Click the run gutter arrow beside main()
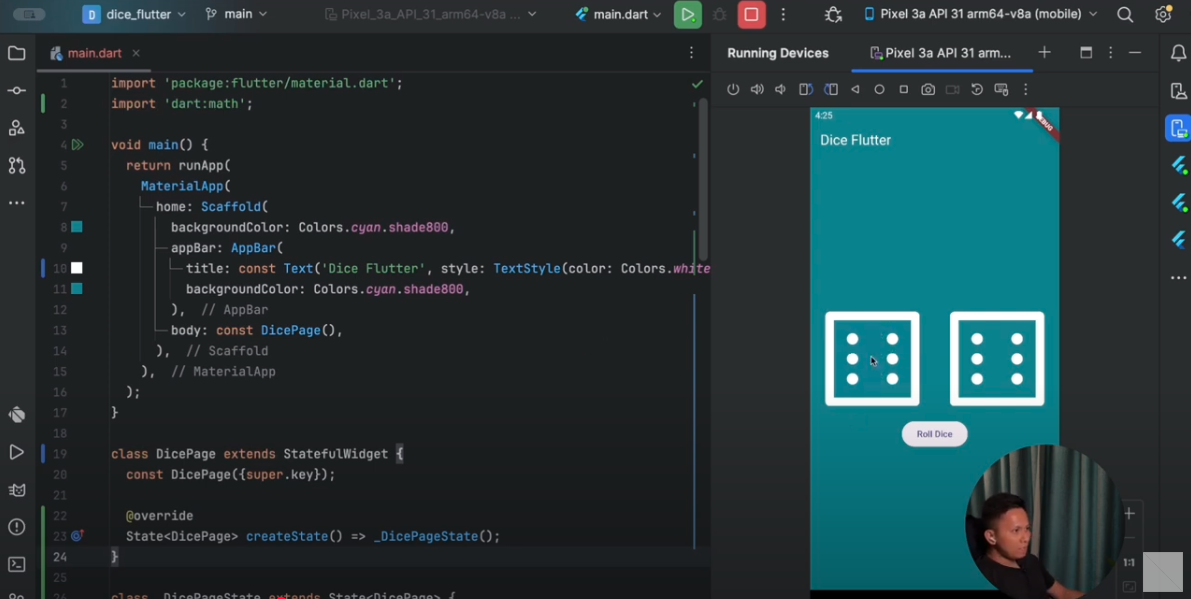 click(x=77, y=144)
